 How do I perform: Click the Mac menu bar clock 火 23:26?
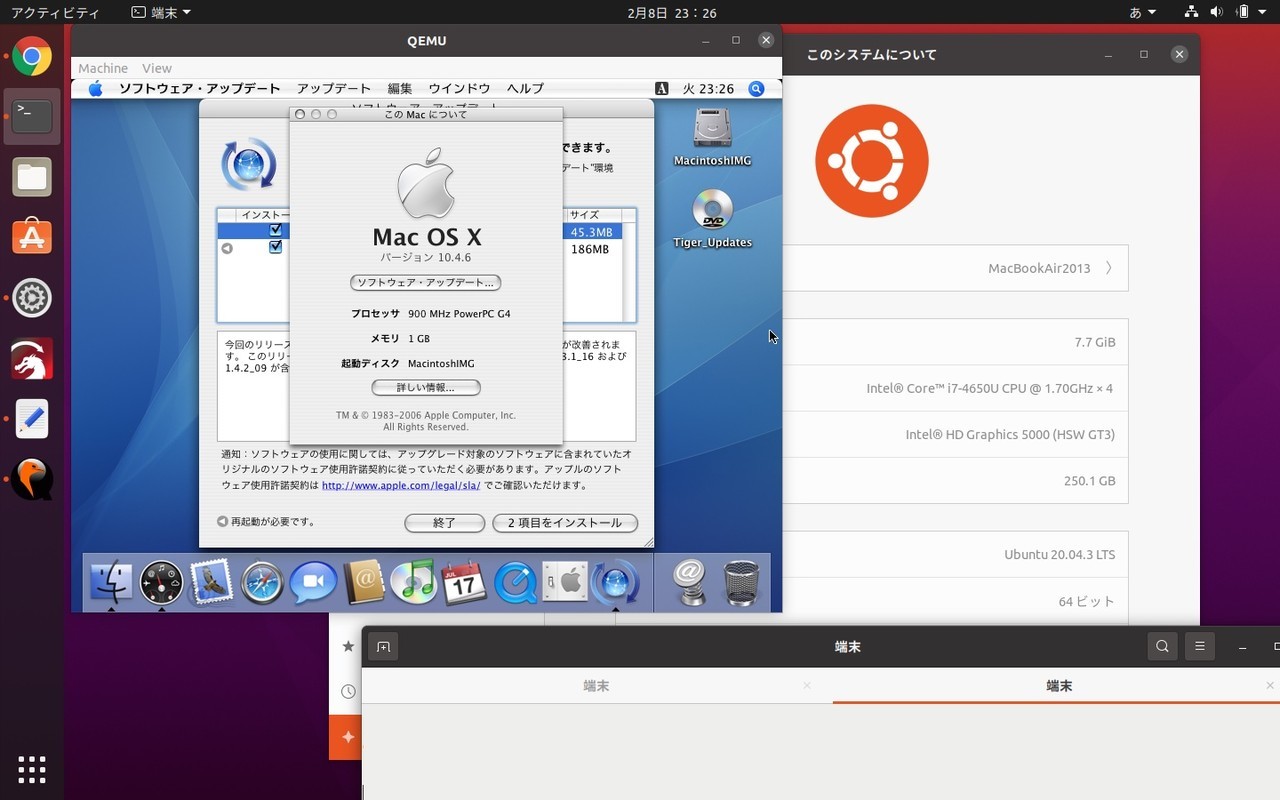[708, 89]
